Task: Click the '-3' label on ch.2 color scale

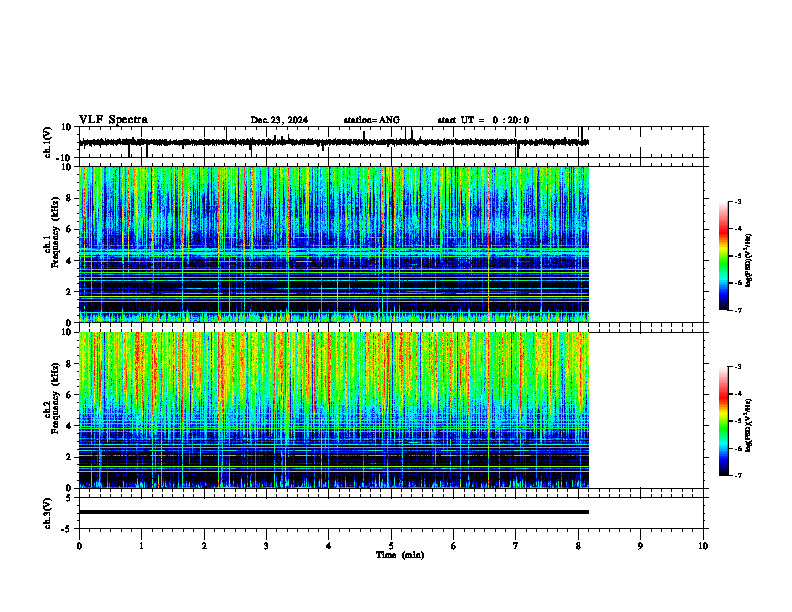Action: [737, 367]
